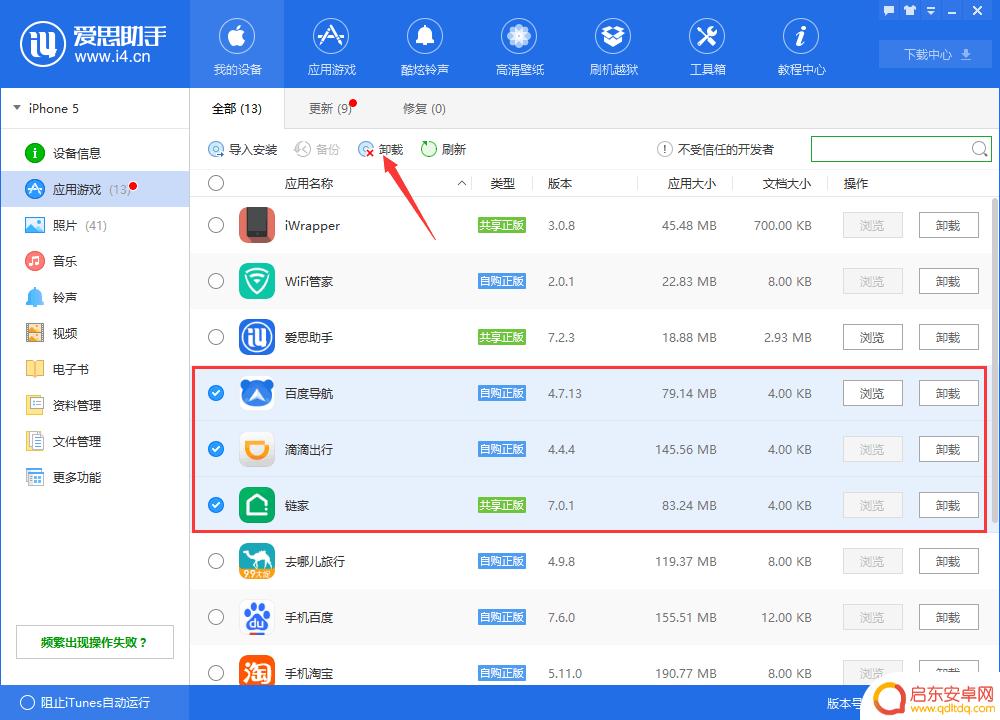
Task: Open the 频繁出现操作失败? help link
Action: 94,642
